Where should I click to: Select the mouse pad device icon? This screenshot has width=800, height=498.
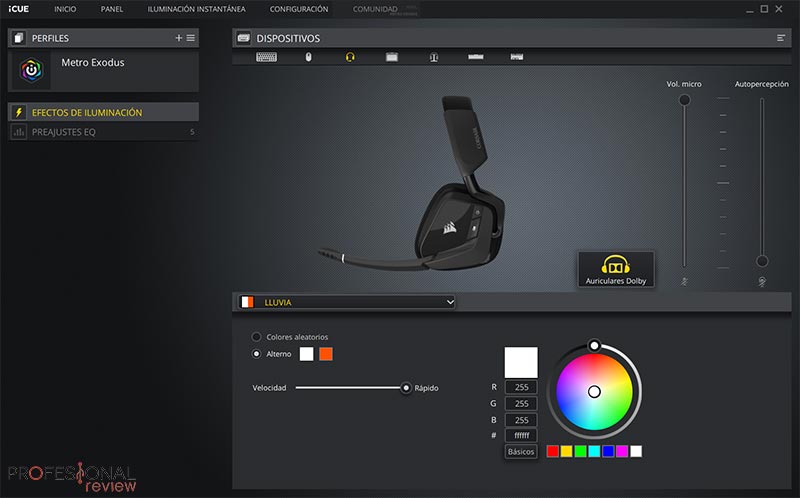(x=392, y=57)
